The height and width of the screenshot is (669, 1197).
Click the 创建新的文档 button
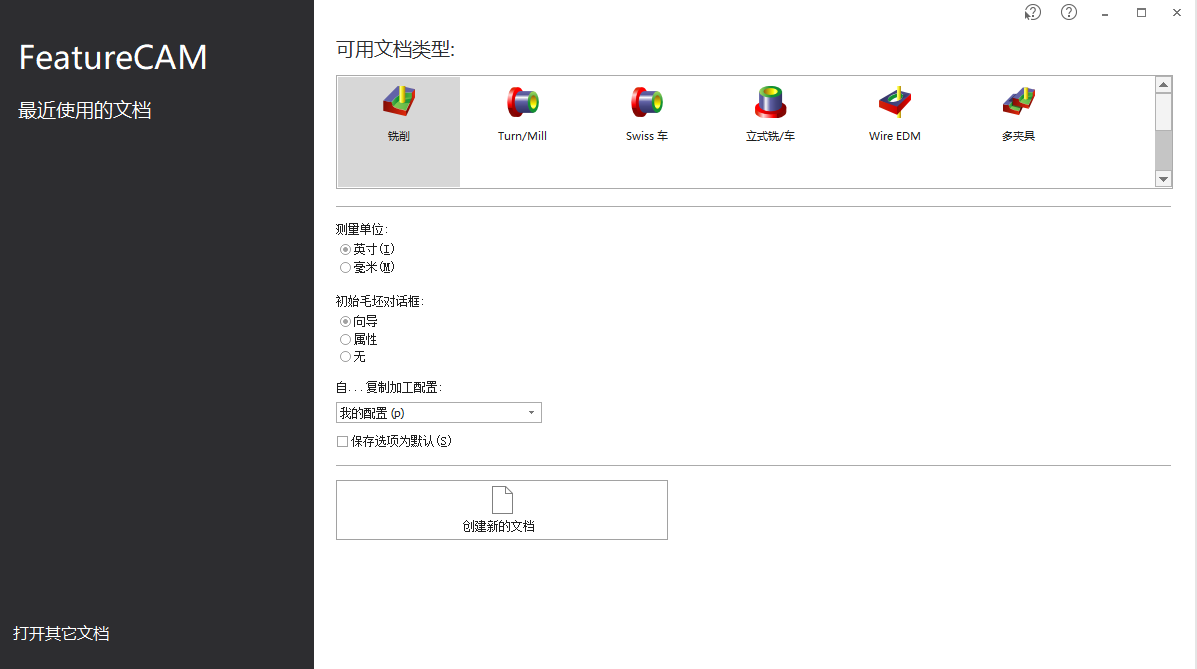[x=502, y=510]
